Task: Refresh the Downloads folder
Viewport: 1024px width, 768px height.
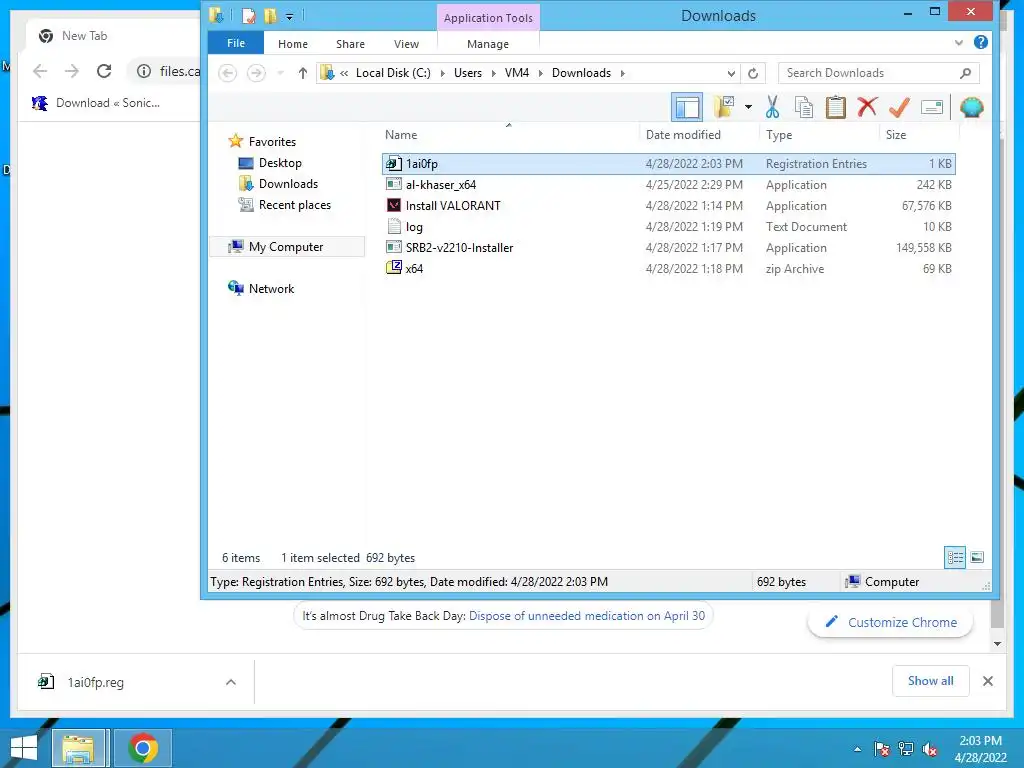Action: [753, 73]
